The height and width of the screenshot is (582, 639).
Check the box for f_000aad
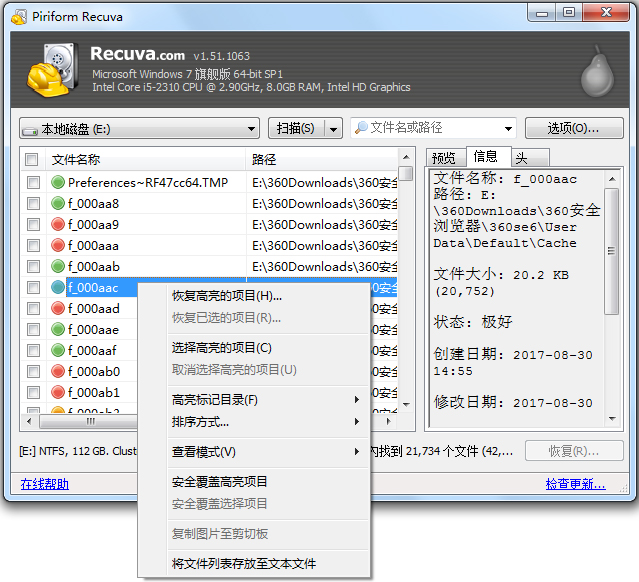tap(33, 308)
